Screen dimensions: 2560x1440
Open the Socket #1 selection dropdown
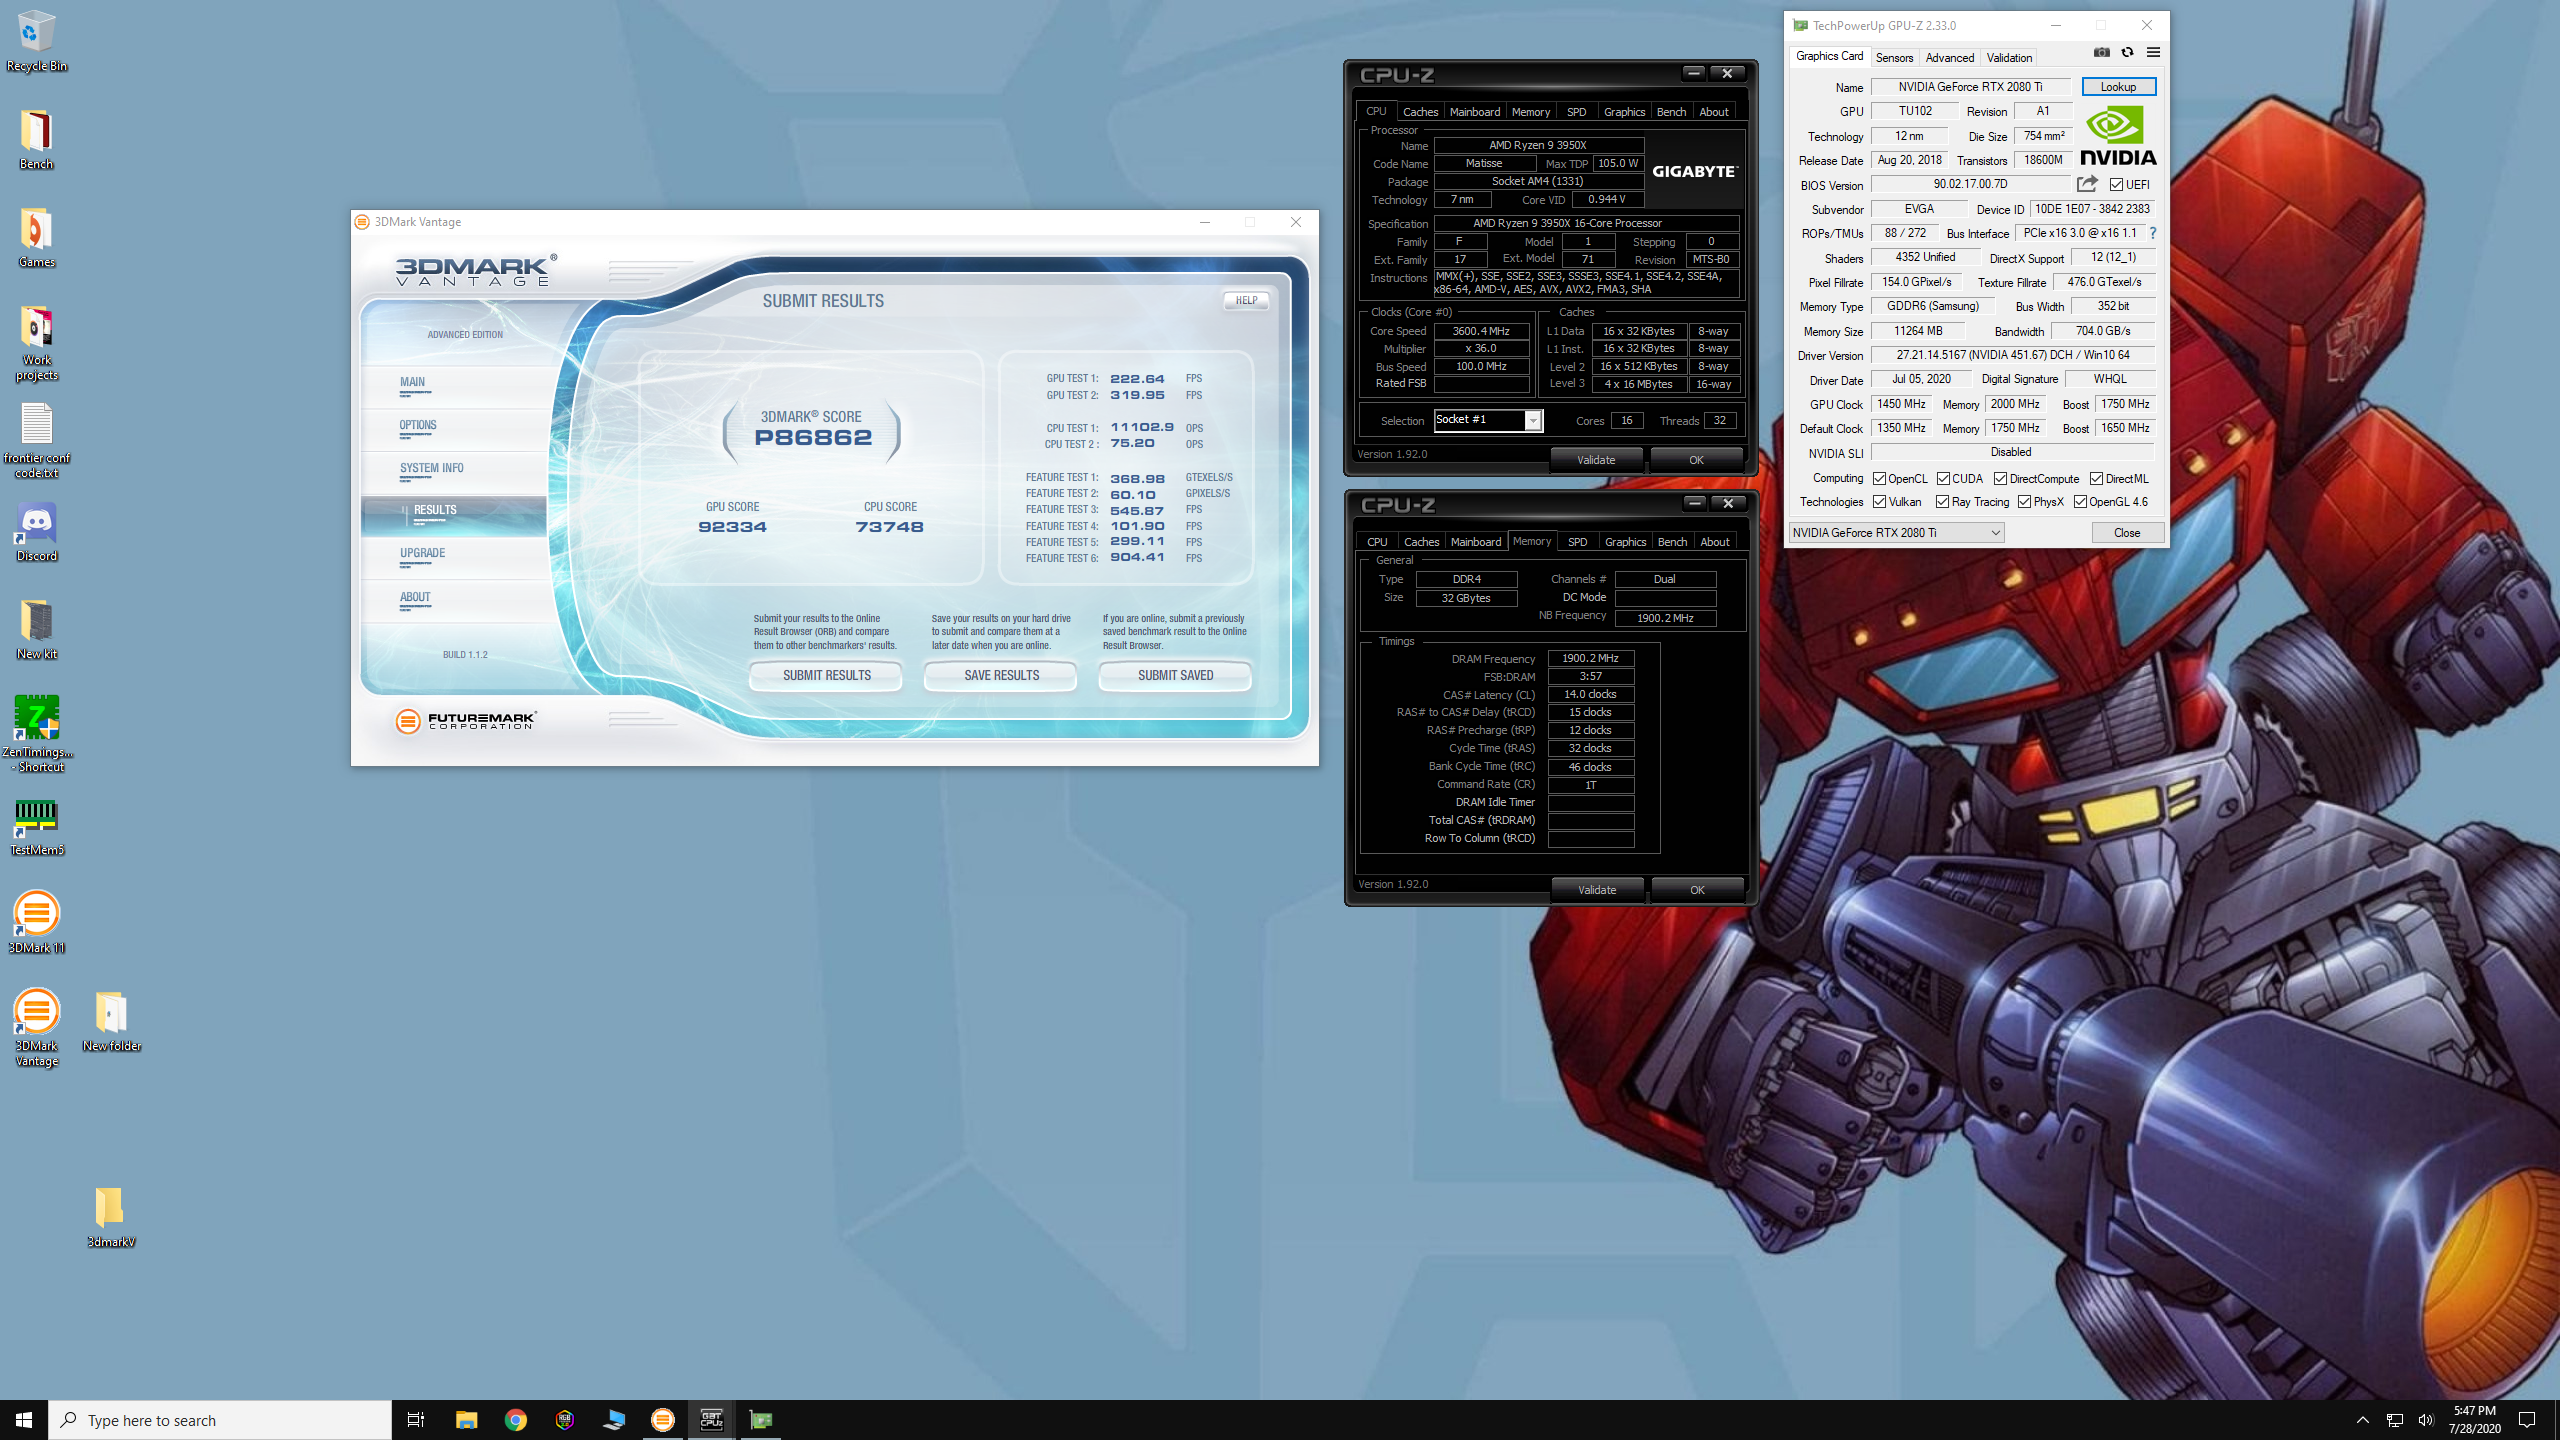pos(1488,420)
